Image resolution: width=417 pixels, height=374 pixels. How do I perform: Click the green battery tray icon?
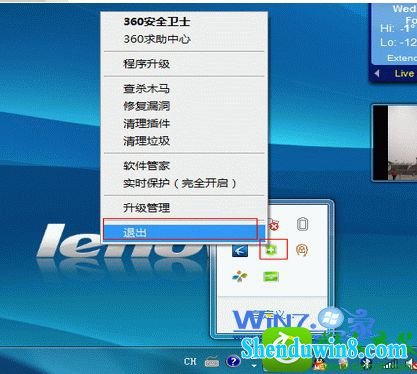(x=271, y=276)
